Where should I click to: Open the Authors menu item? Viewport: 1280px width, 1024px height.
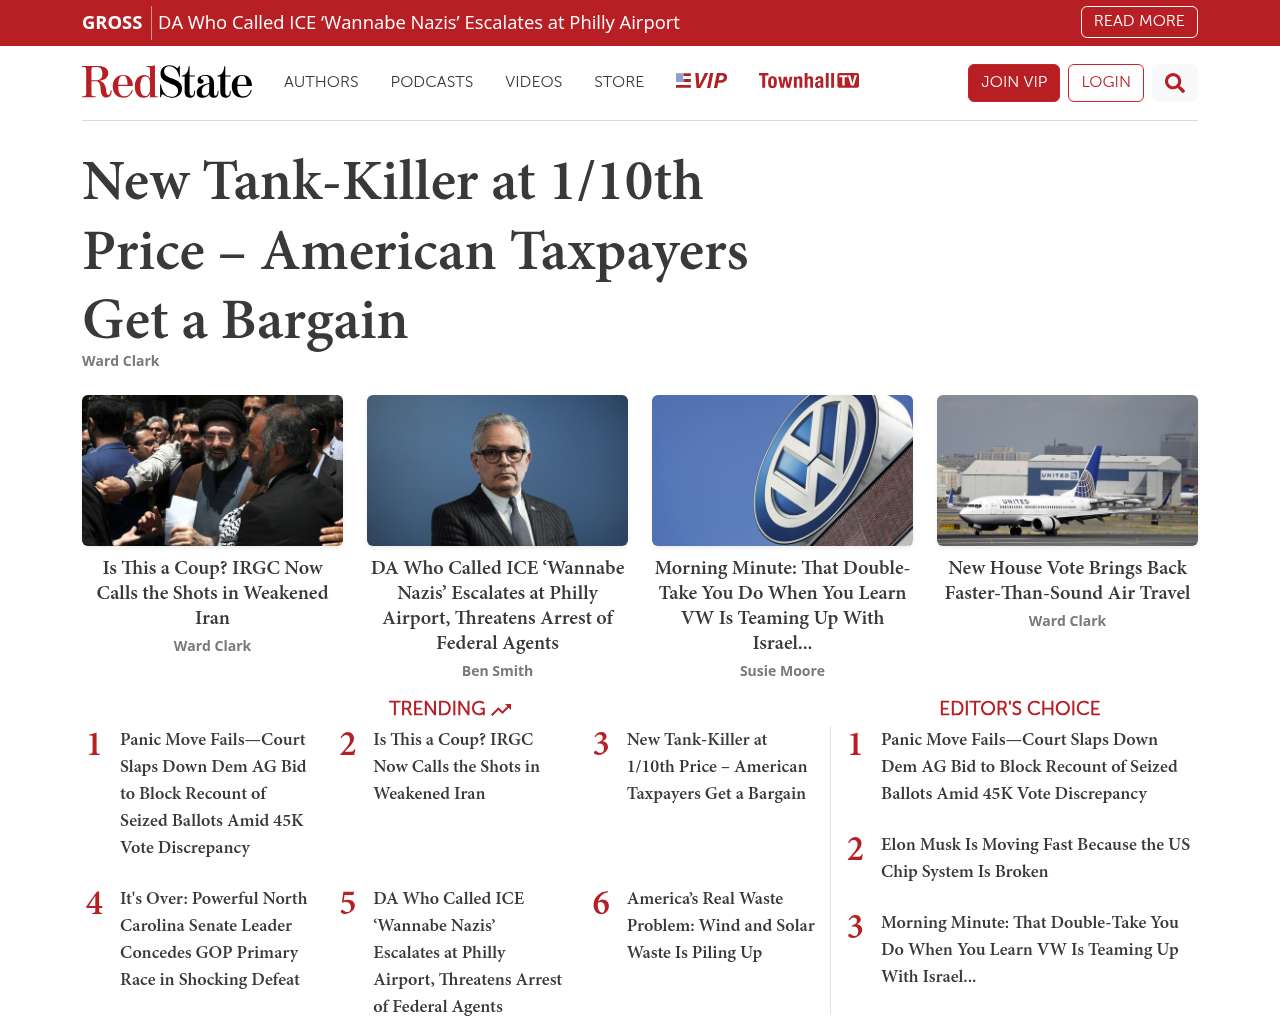[x=321, y=82]
